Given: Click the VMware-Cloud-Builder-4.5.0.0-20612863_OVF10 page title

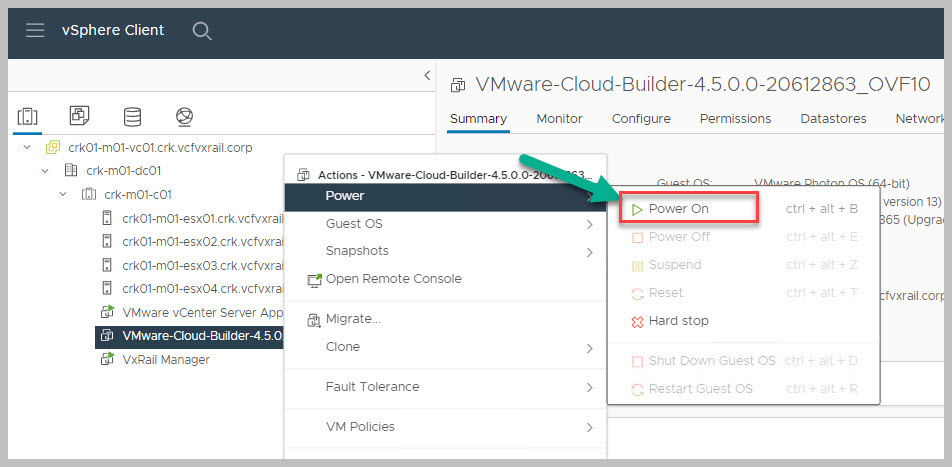Looking at the screenshot, I should 702,84.
